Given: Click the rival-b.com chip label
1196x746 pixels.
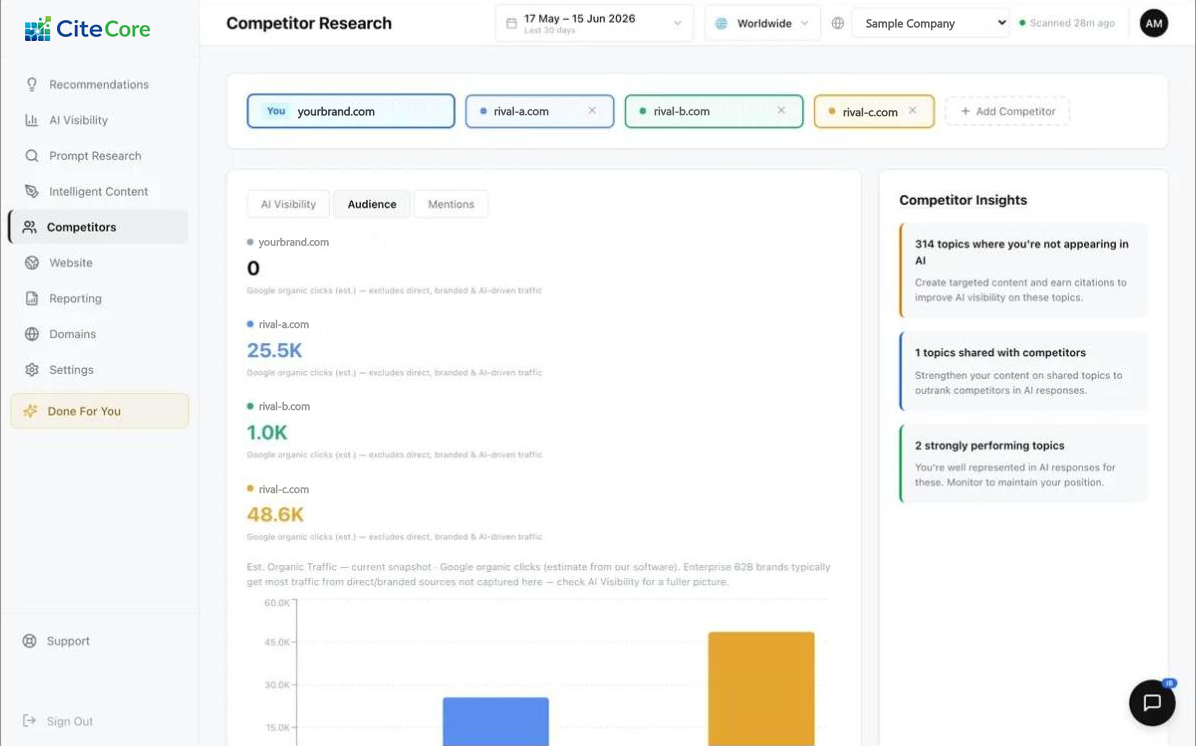Looking at the screenshot, I should pos(681,111).
